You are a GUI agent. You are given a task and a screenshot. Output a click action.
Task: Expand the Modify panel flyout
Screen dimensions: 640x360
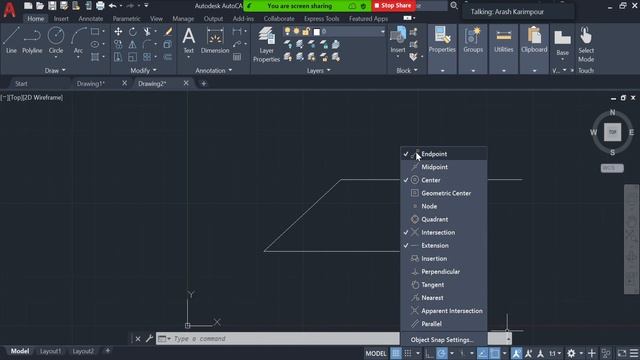tap(143, 71)
